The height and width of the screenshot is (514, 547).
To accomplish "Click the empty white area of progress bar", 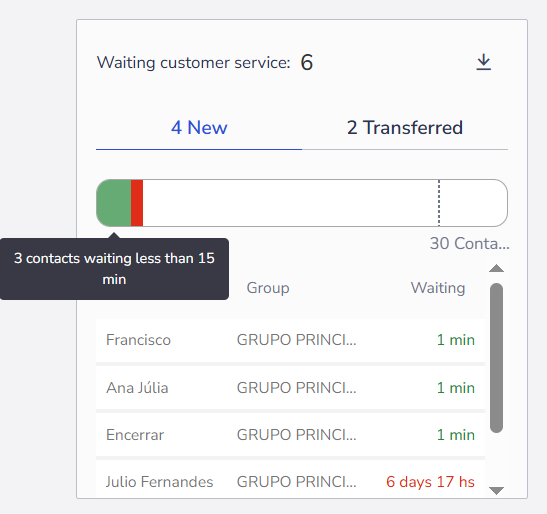I will coord(290,203).
